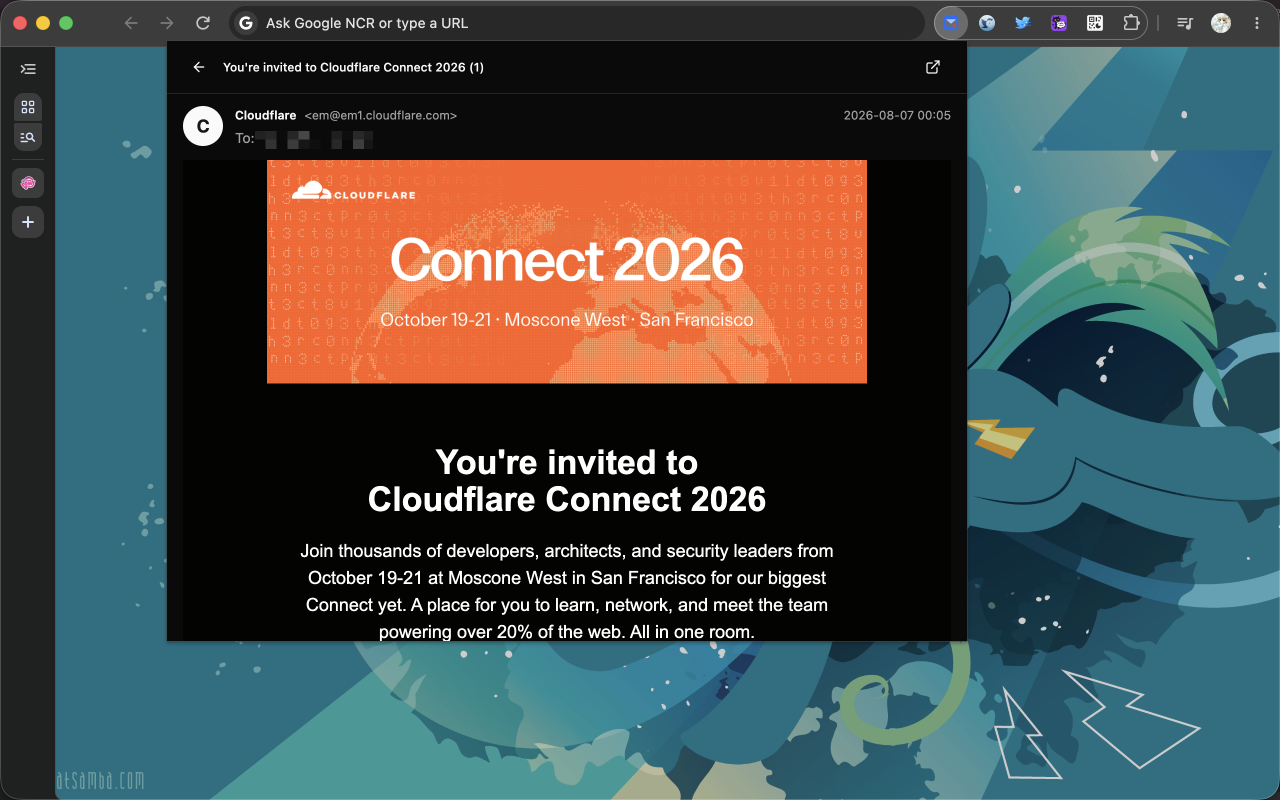Screen dimensions: 1280x800
Task: Open the sidebar grid overview icon
Action: [28, 107]
